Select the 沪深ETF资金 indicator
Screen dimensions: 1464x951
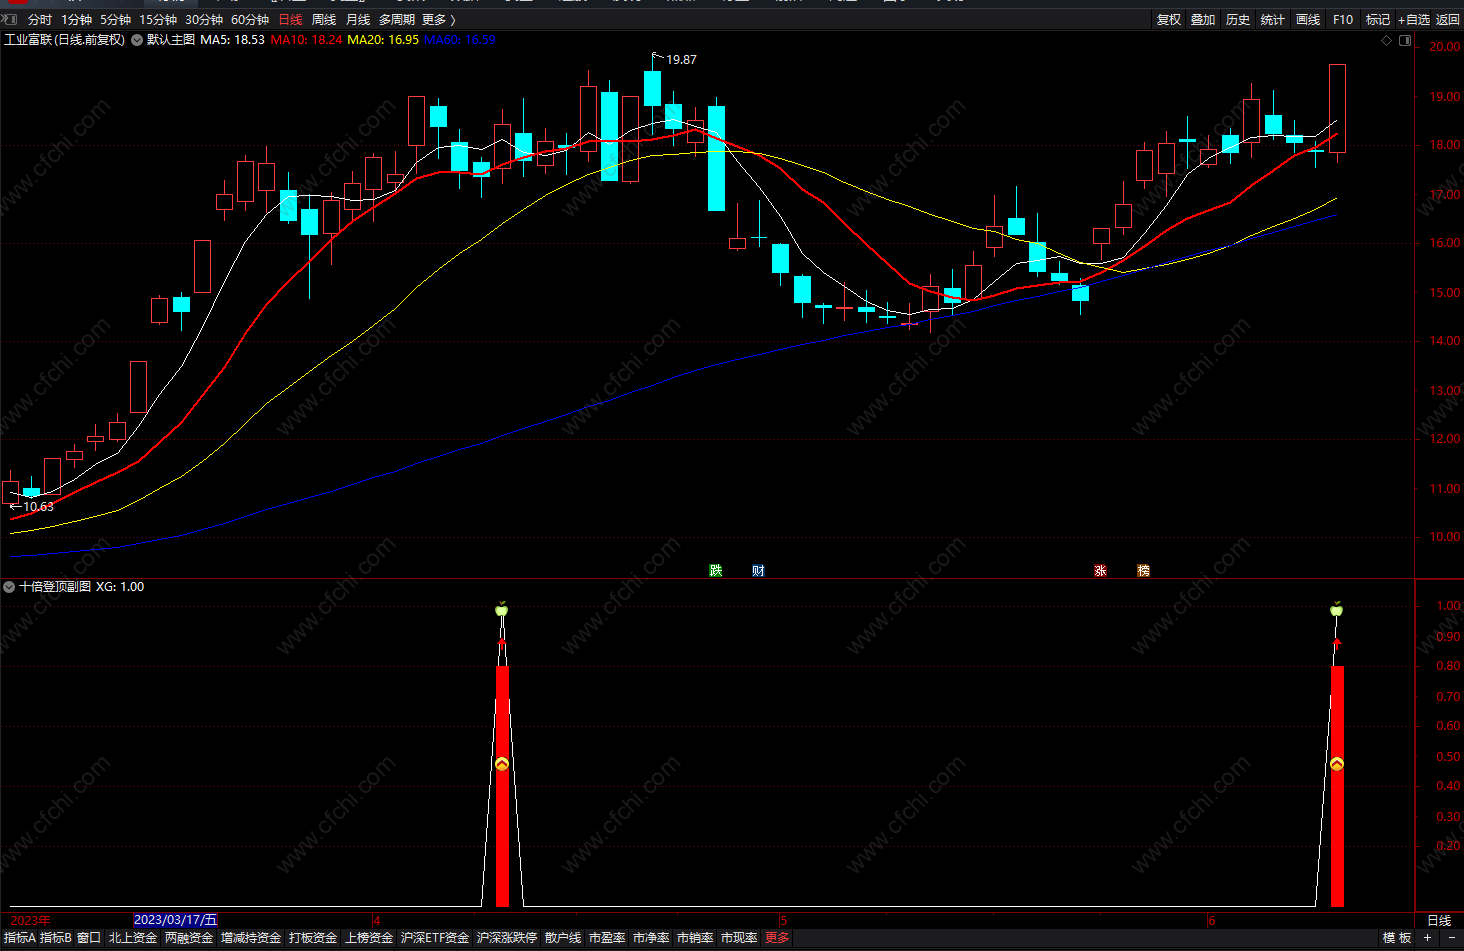435,938
